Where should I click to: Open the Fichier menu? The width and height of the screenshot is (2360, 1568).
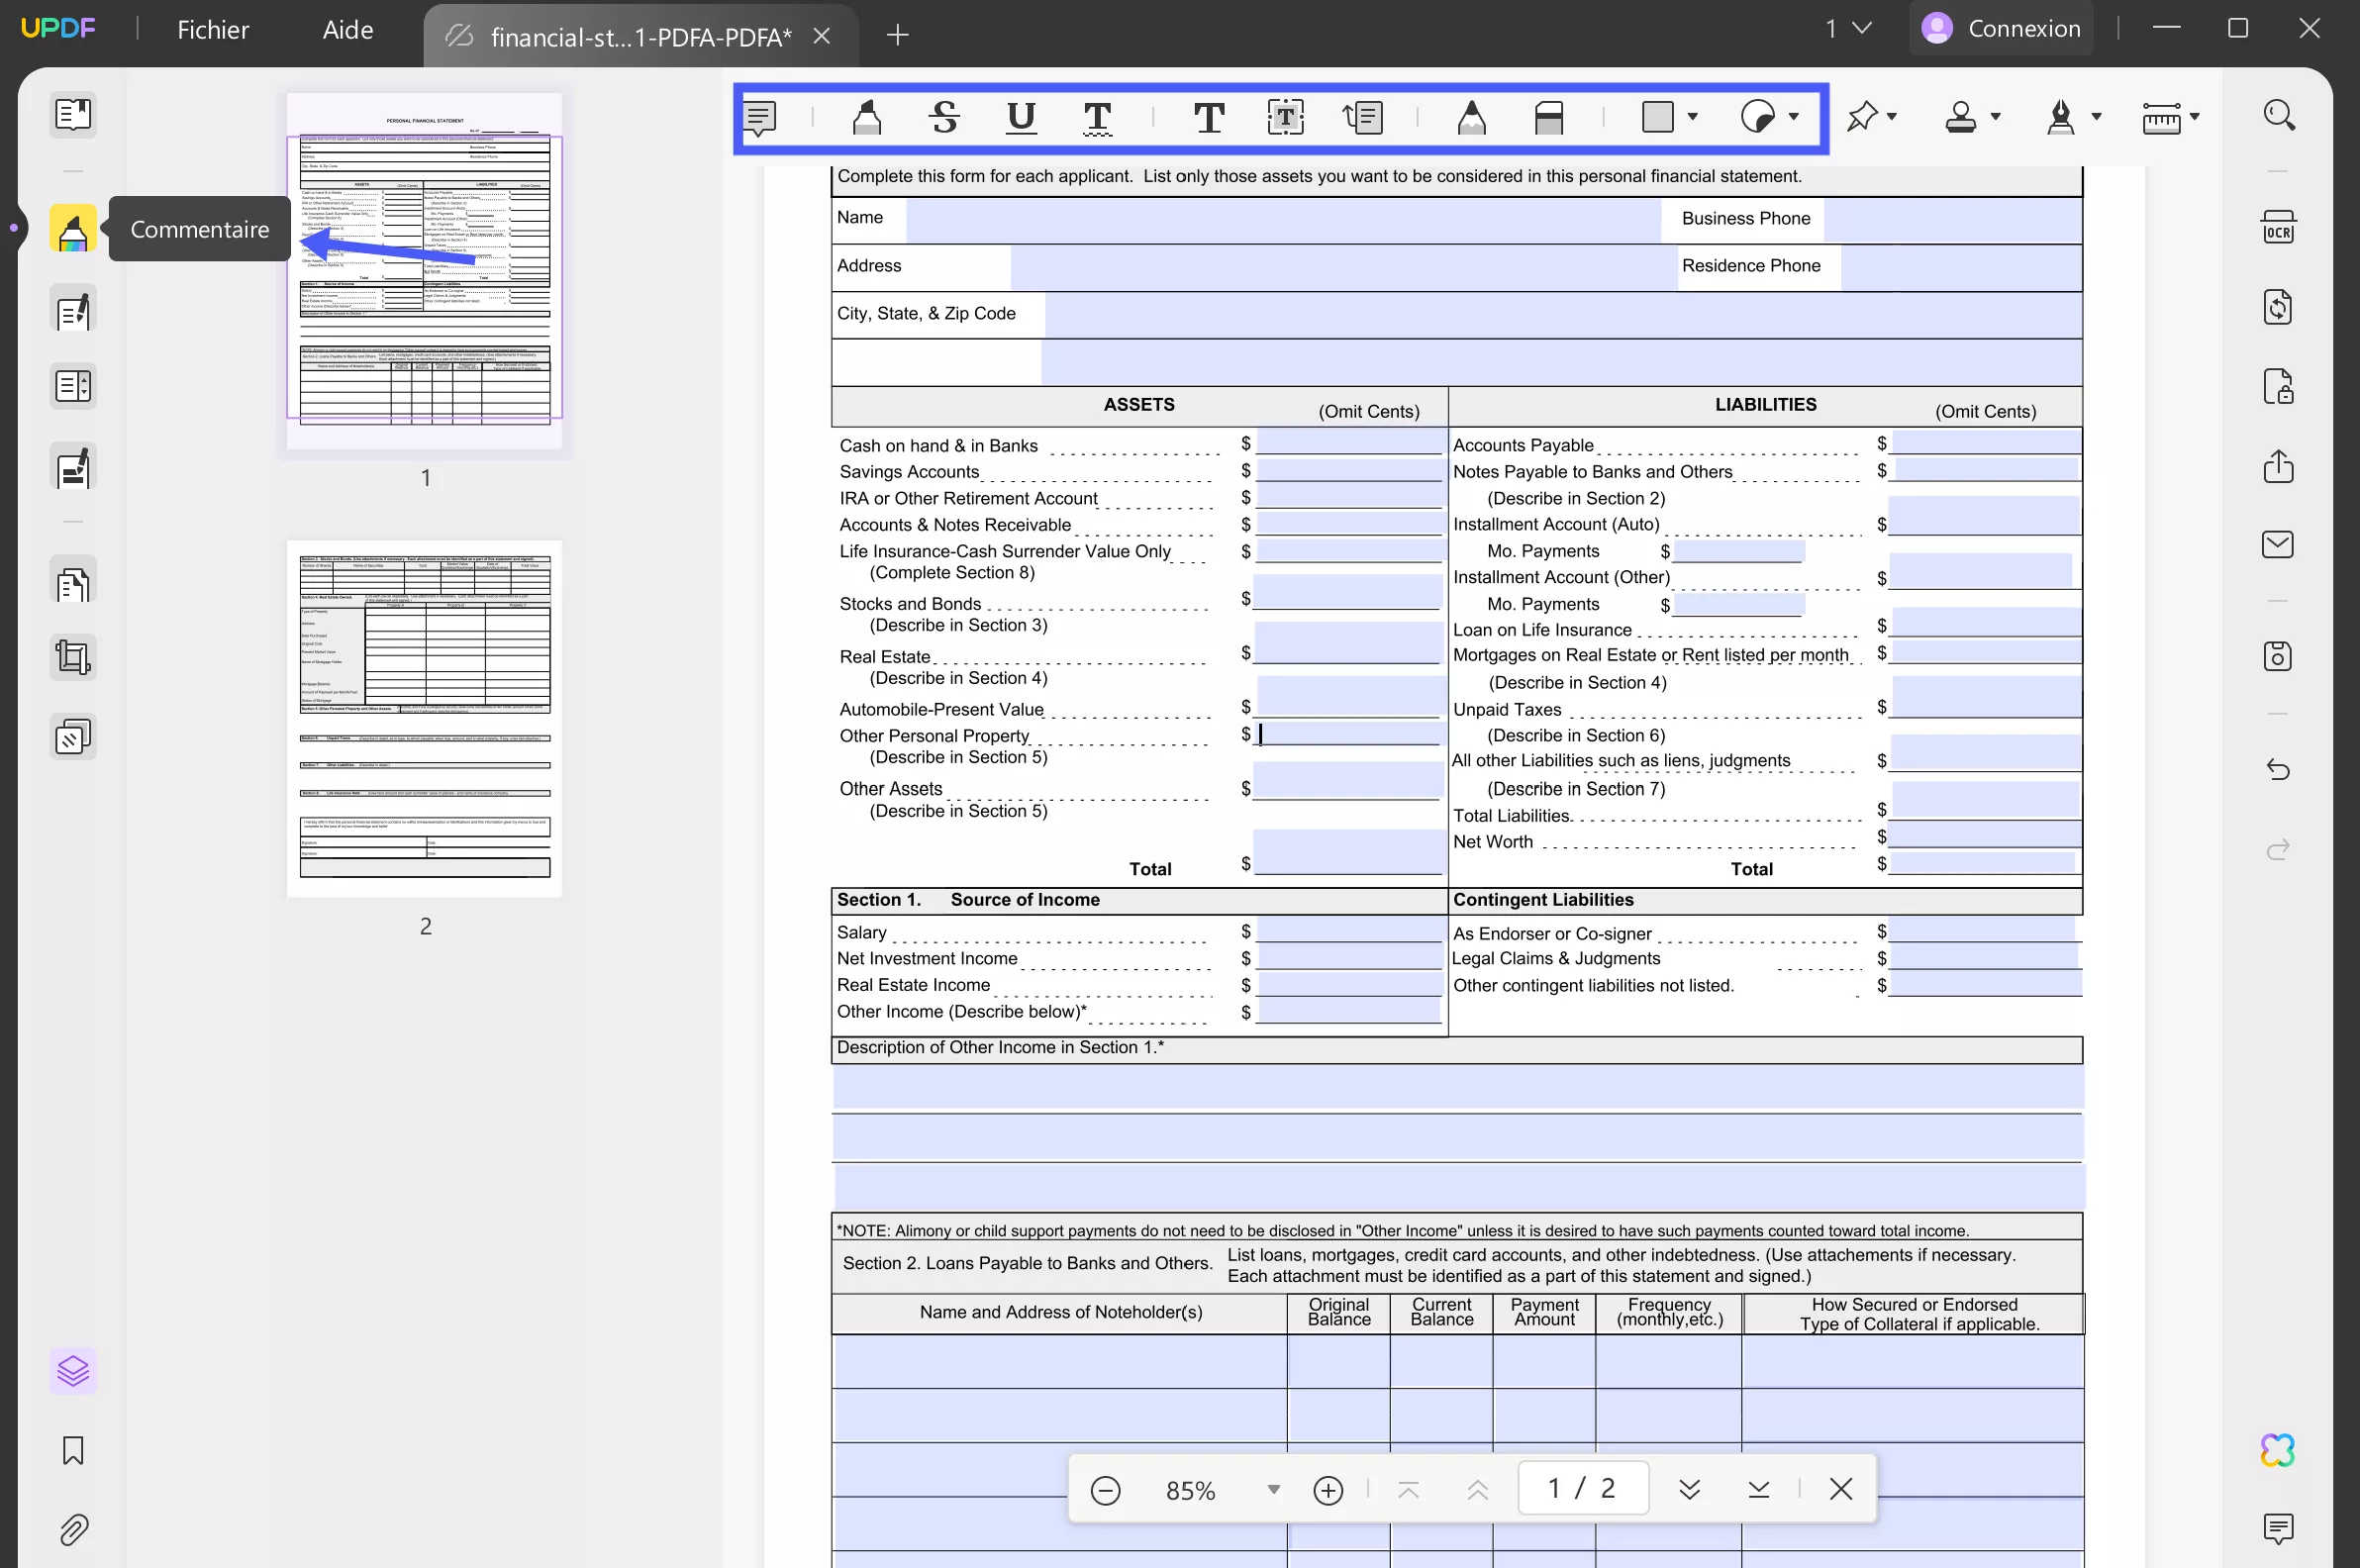click(x=213, y=30)
